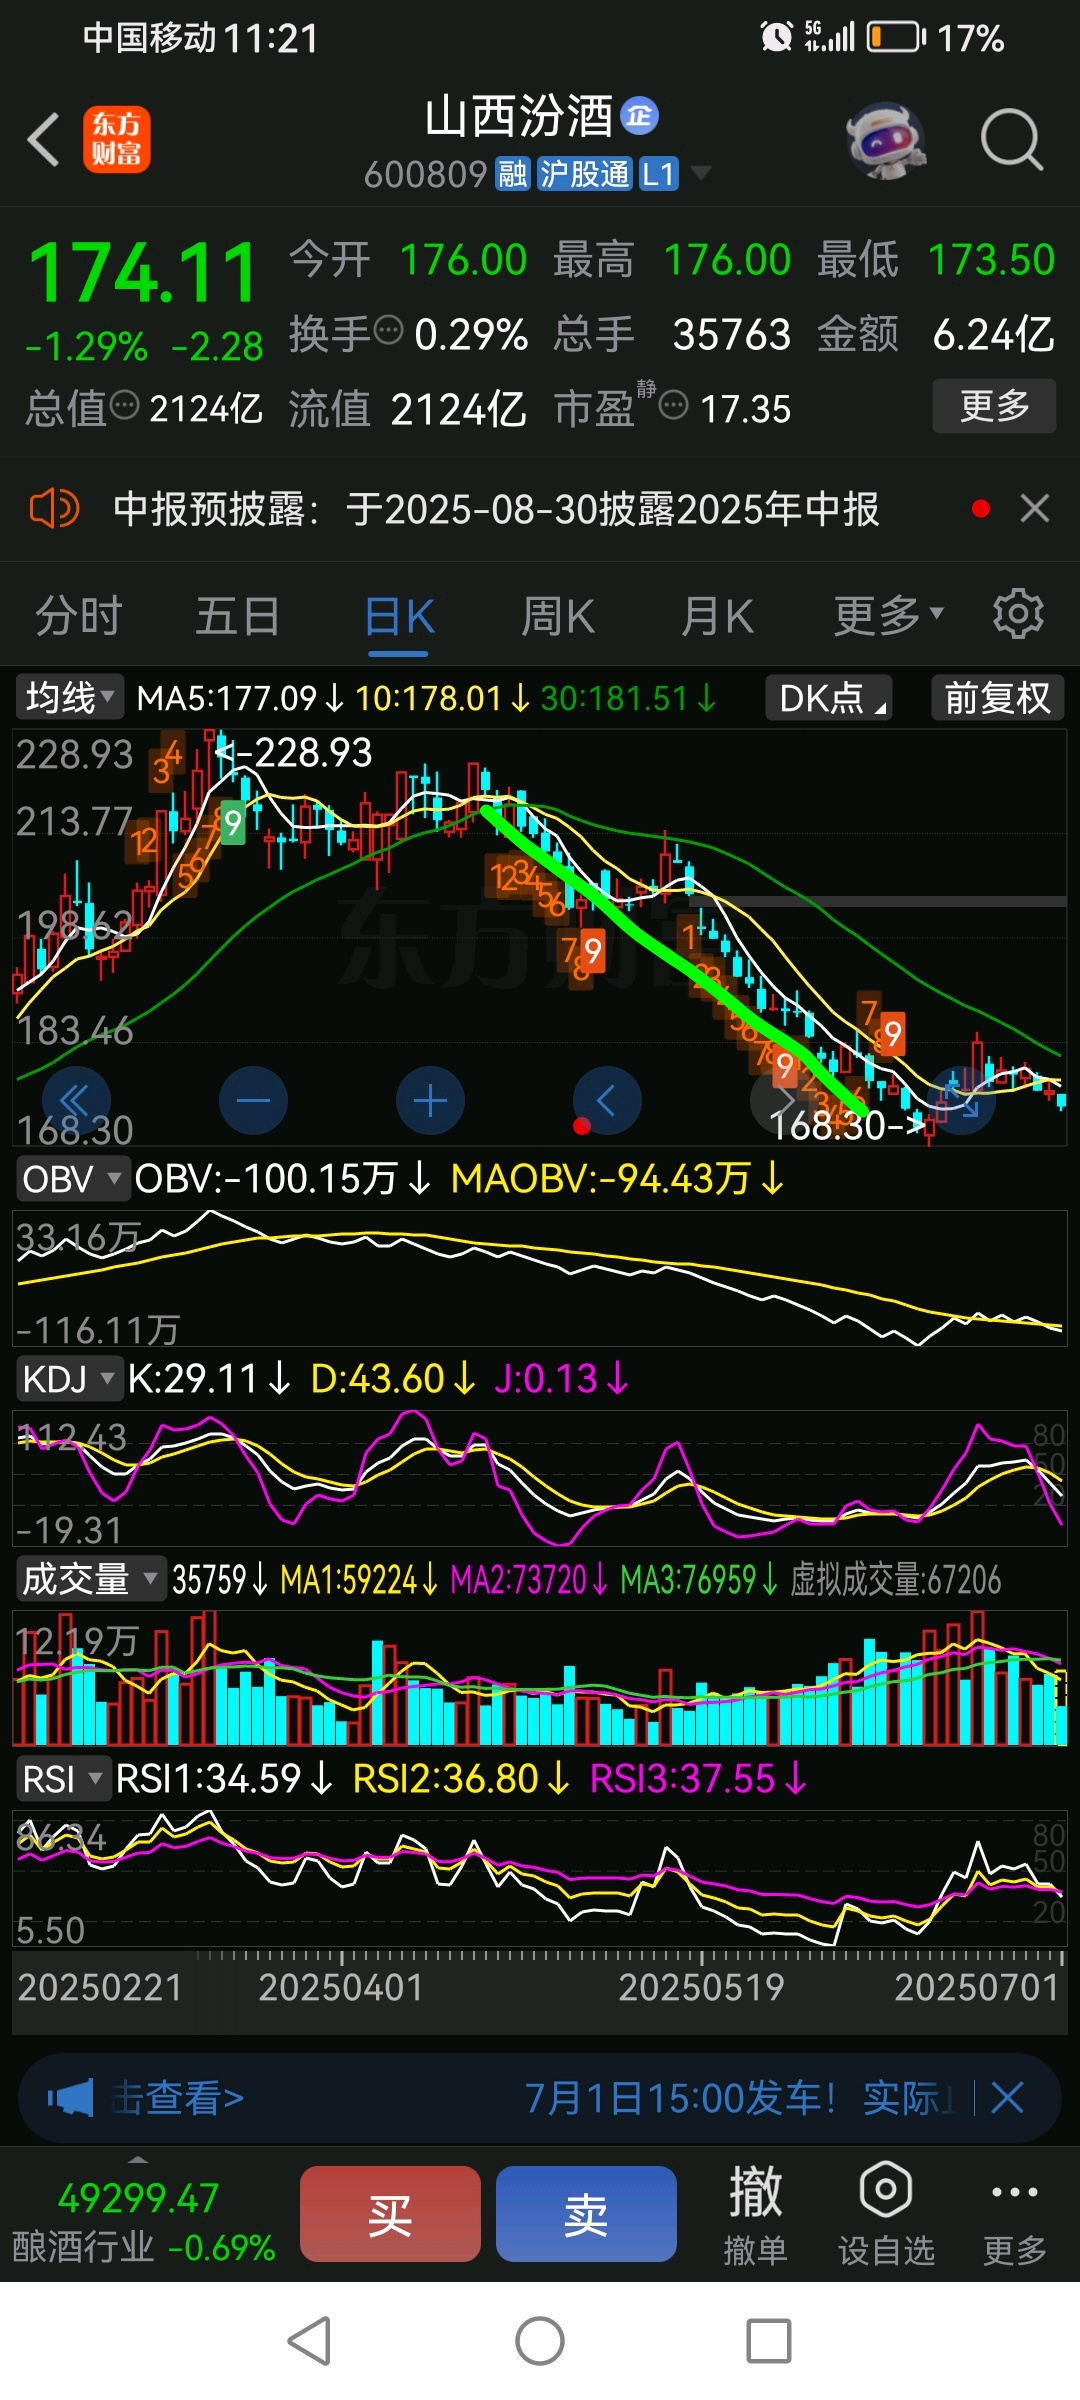Tap the 融 margin trading badge

tap(513, 174)
